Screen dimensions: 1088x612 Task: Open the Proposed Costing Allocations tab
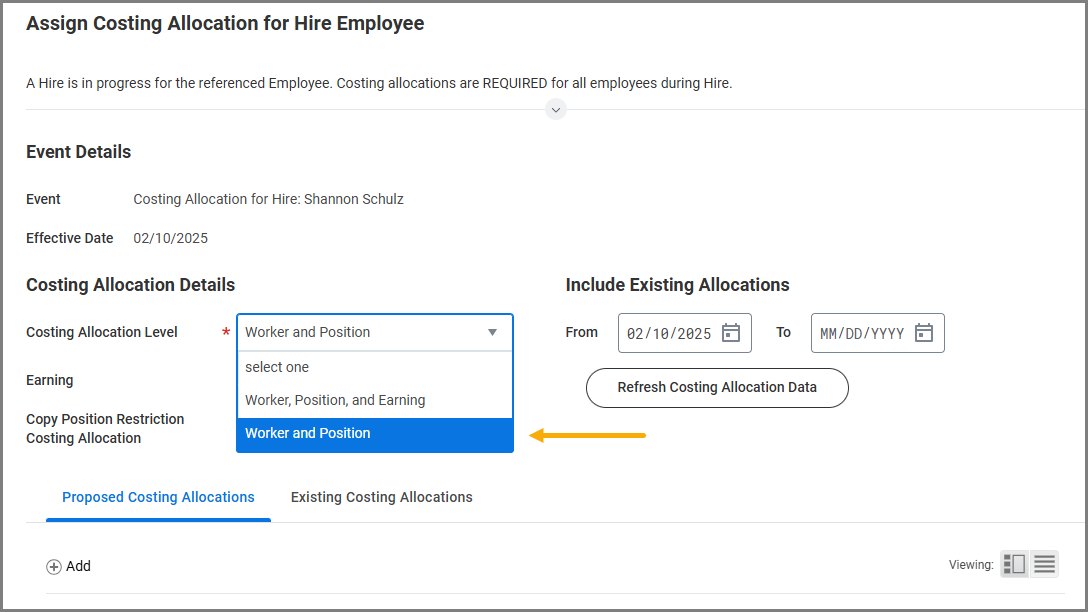tap(158, 497)
